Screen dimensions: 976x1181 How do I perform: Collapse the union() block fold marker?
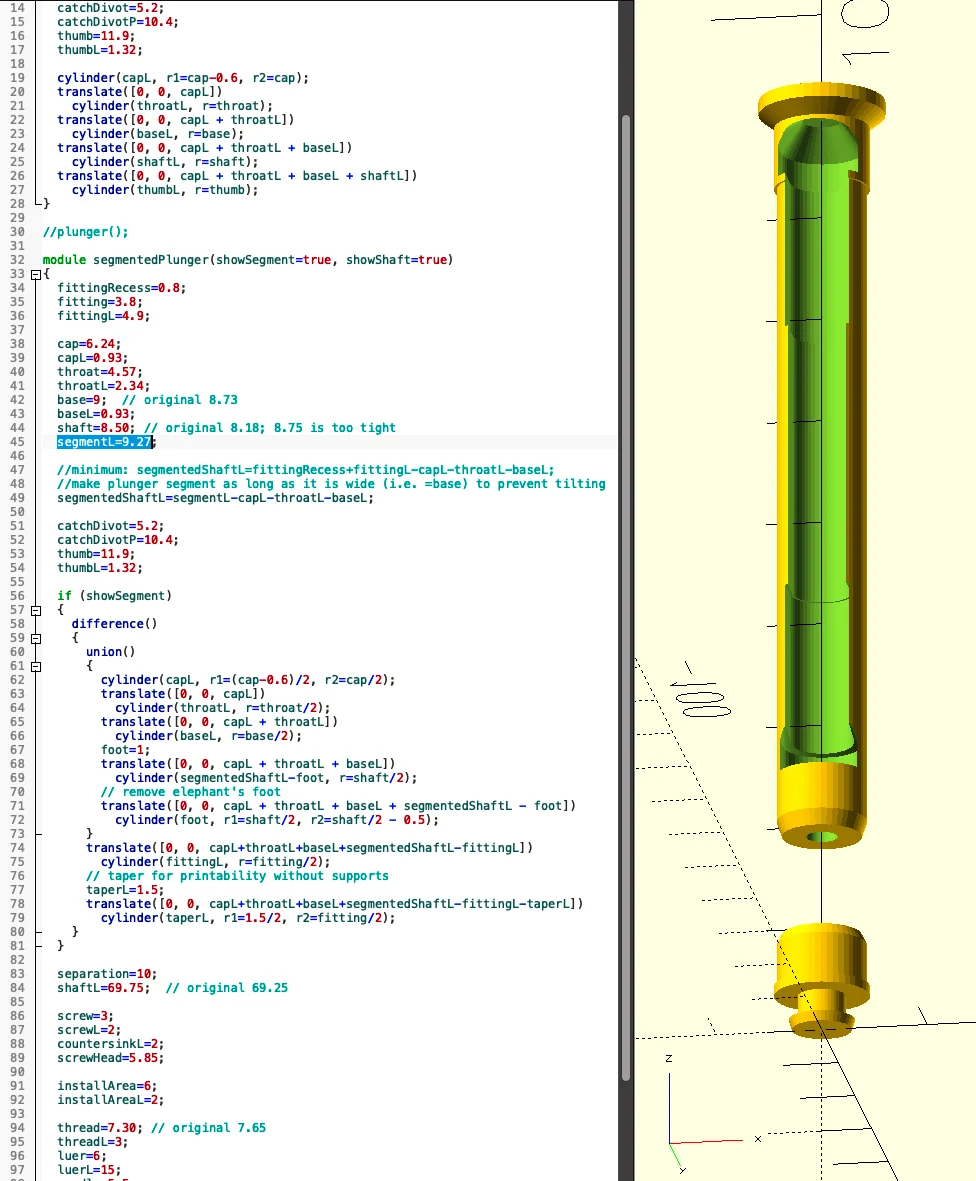(35, 666)
